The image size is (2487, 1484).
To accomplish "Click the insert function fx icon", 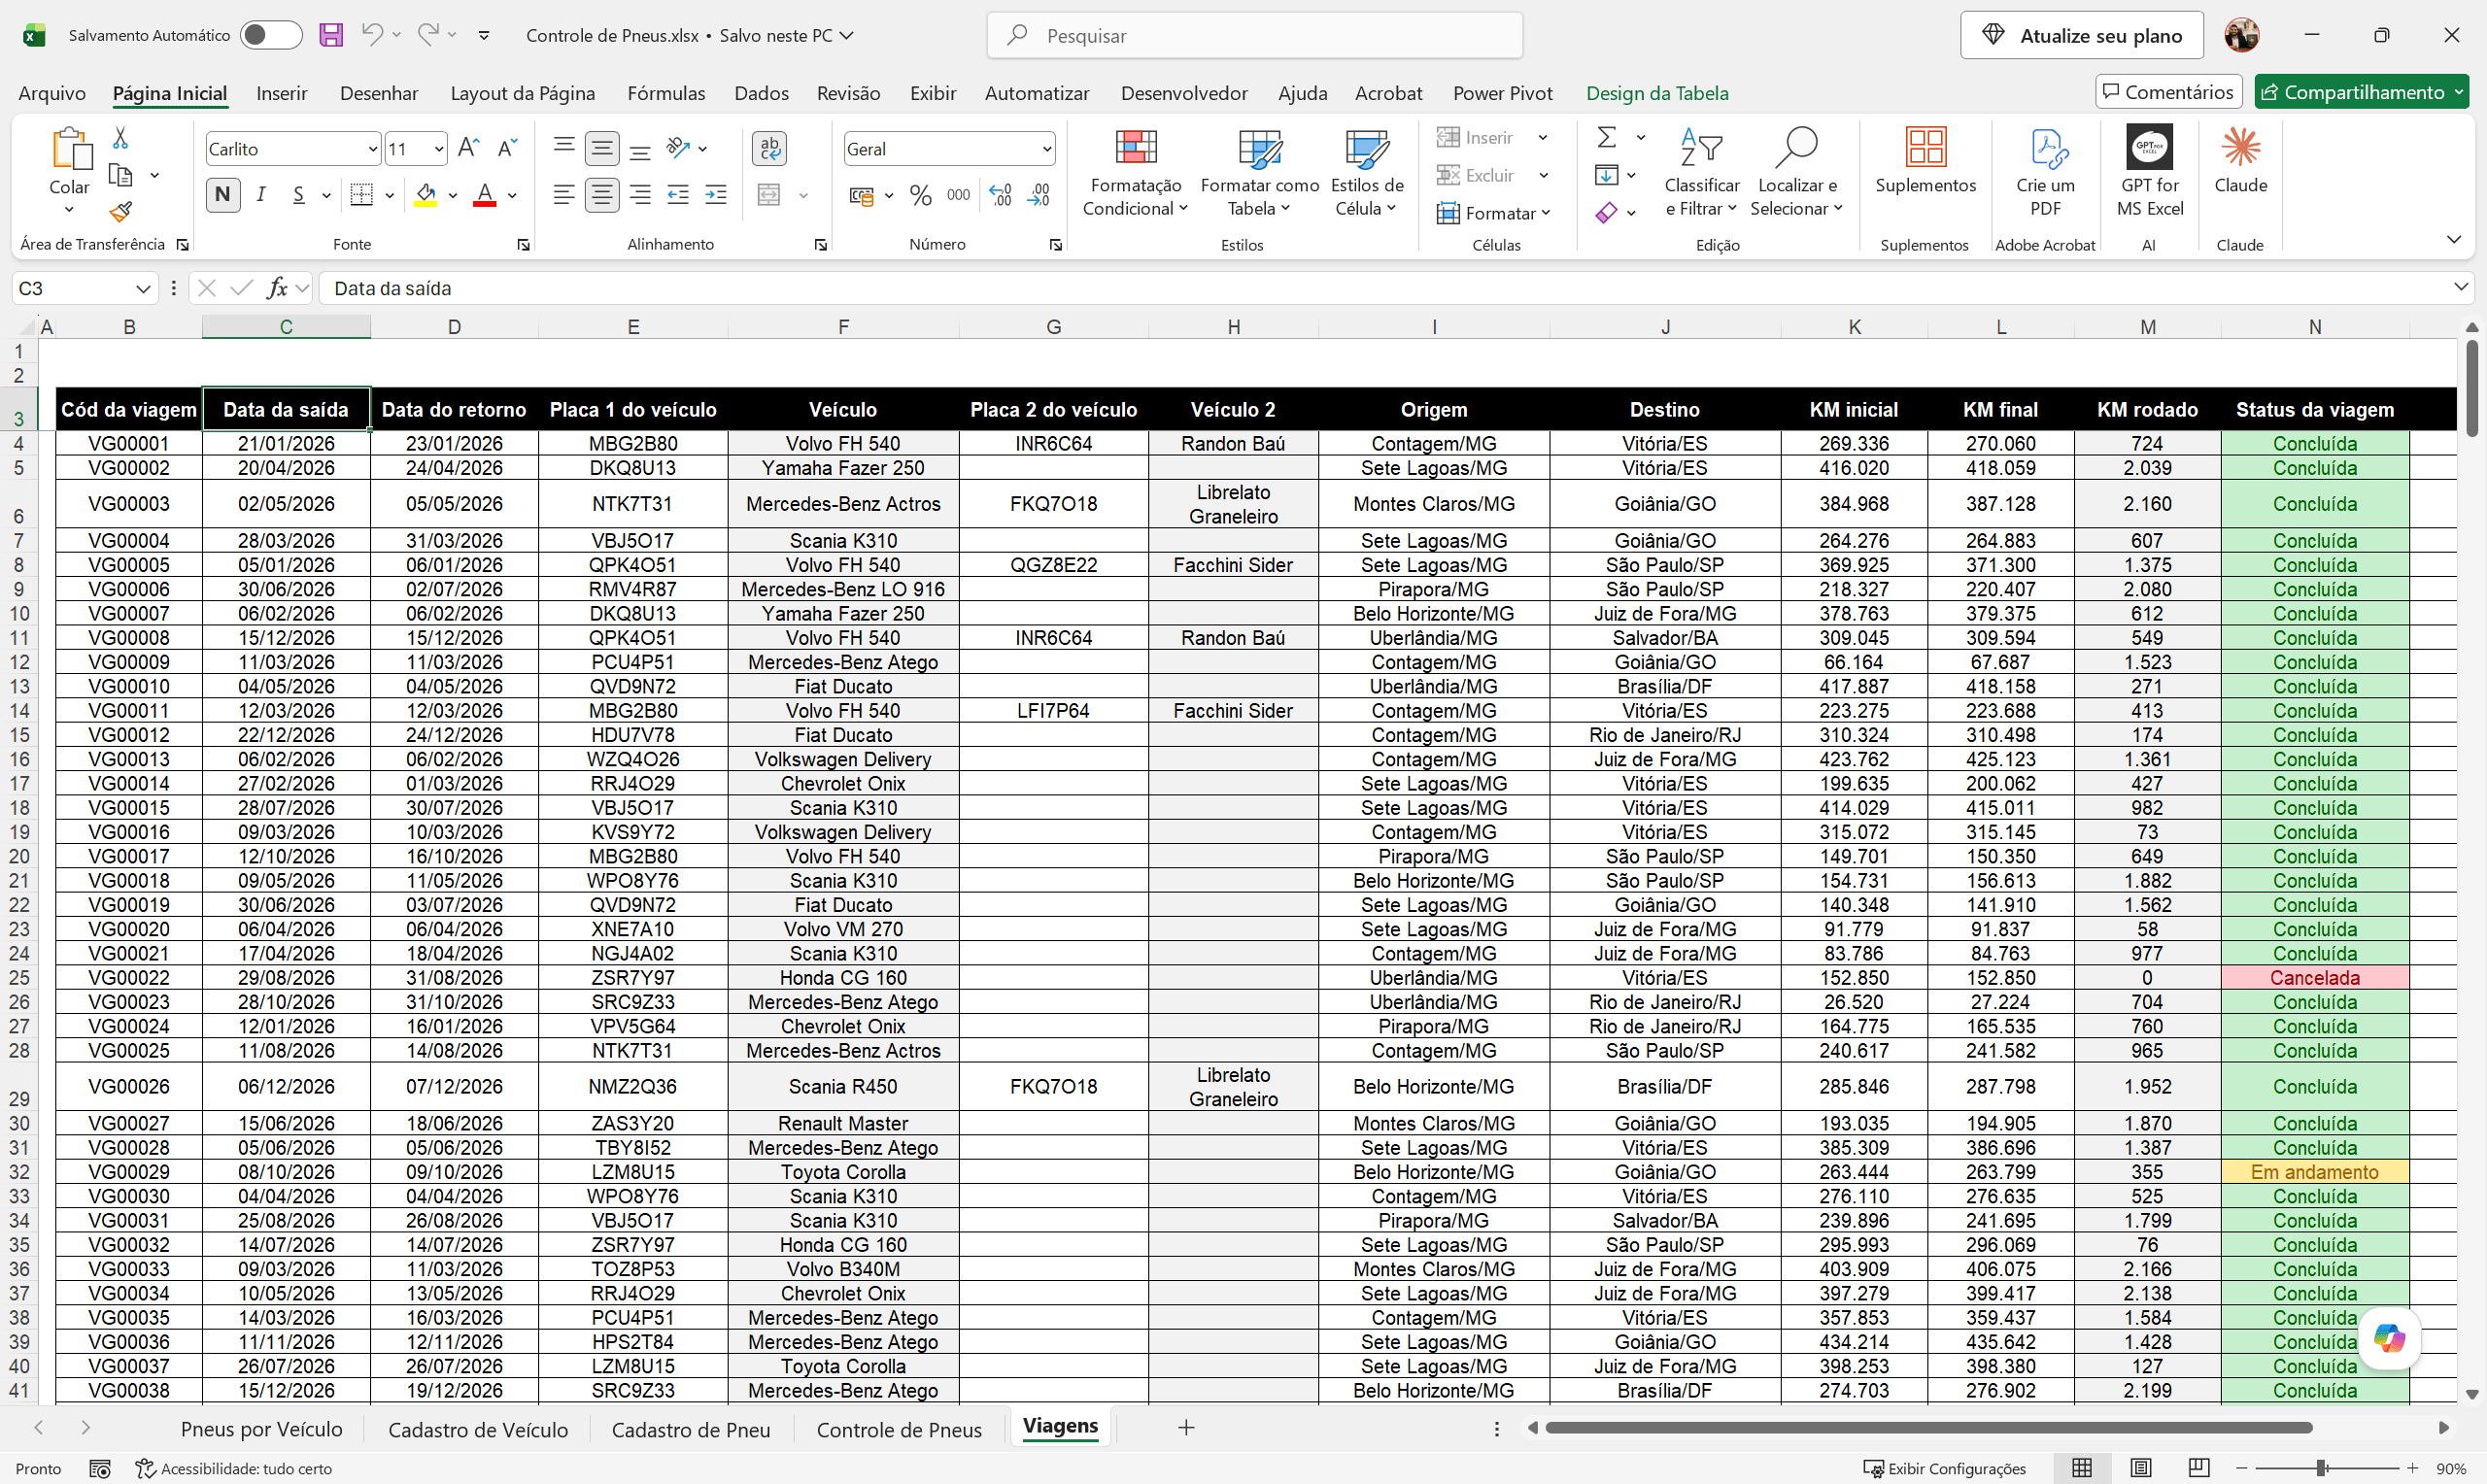I will pyautogui.click(x=277, y=288).
